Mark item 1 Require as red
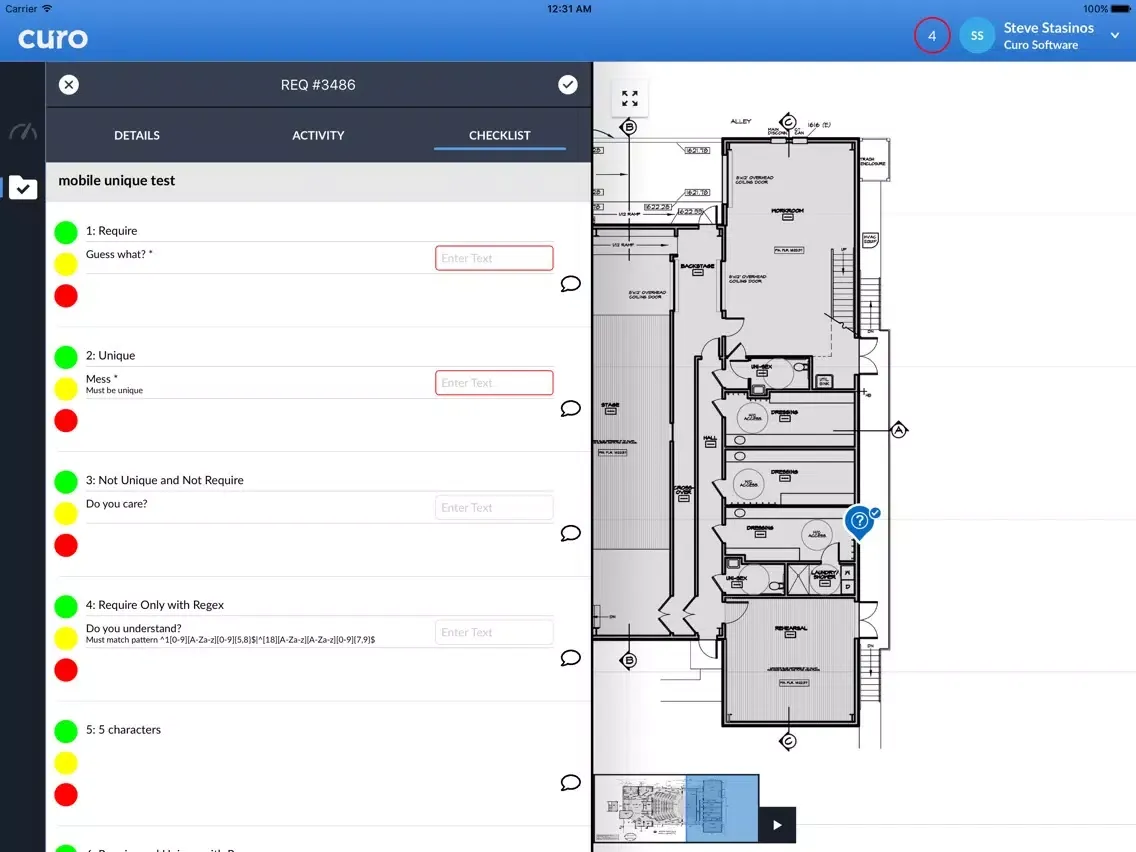This screenshot has height=852, width=1136. [66, 296]
